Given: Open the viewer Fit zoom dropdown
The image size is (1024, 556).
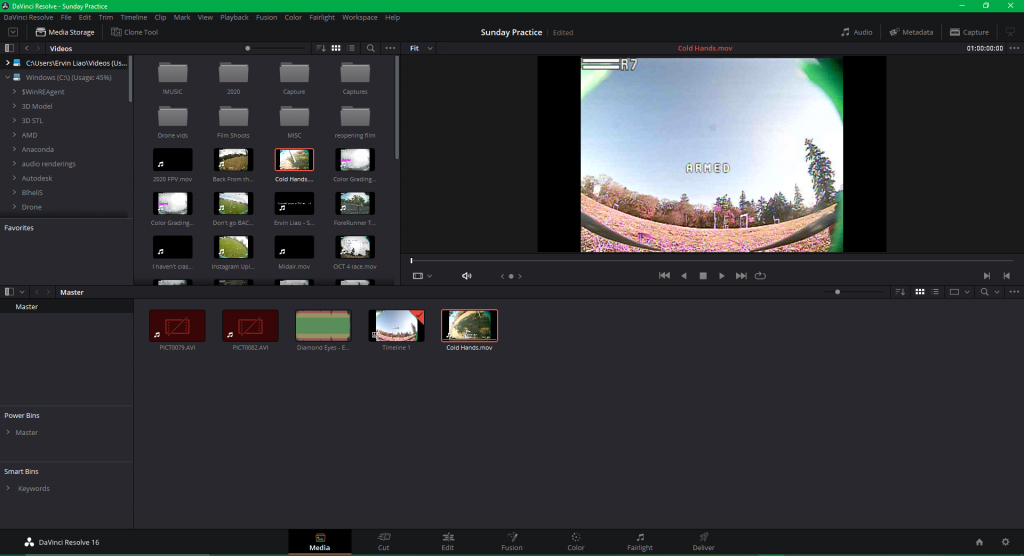Looking at the screenshot, I should [421, 48].
